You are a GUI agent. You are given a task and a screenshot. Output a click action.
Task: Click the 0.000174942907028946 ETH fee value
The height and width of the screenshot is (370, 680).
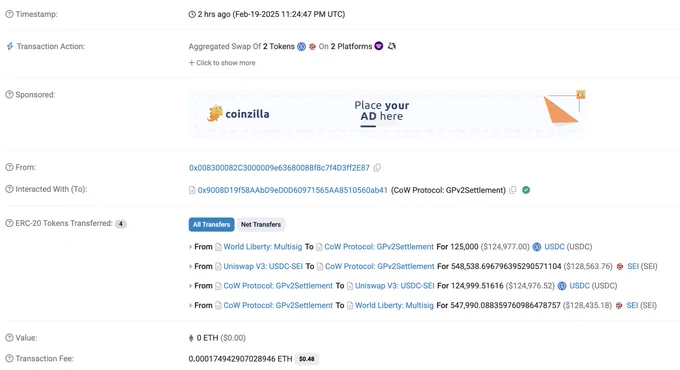(x=240, y=359)
